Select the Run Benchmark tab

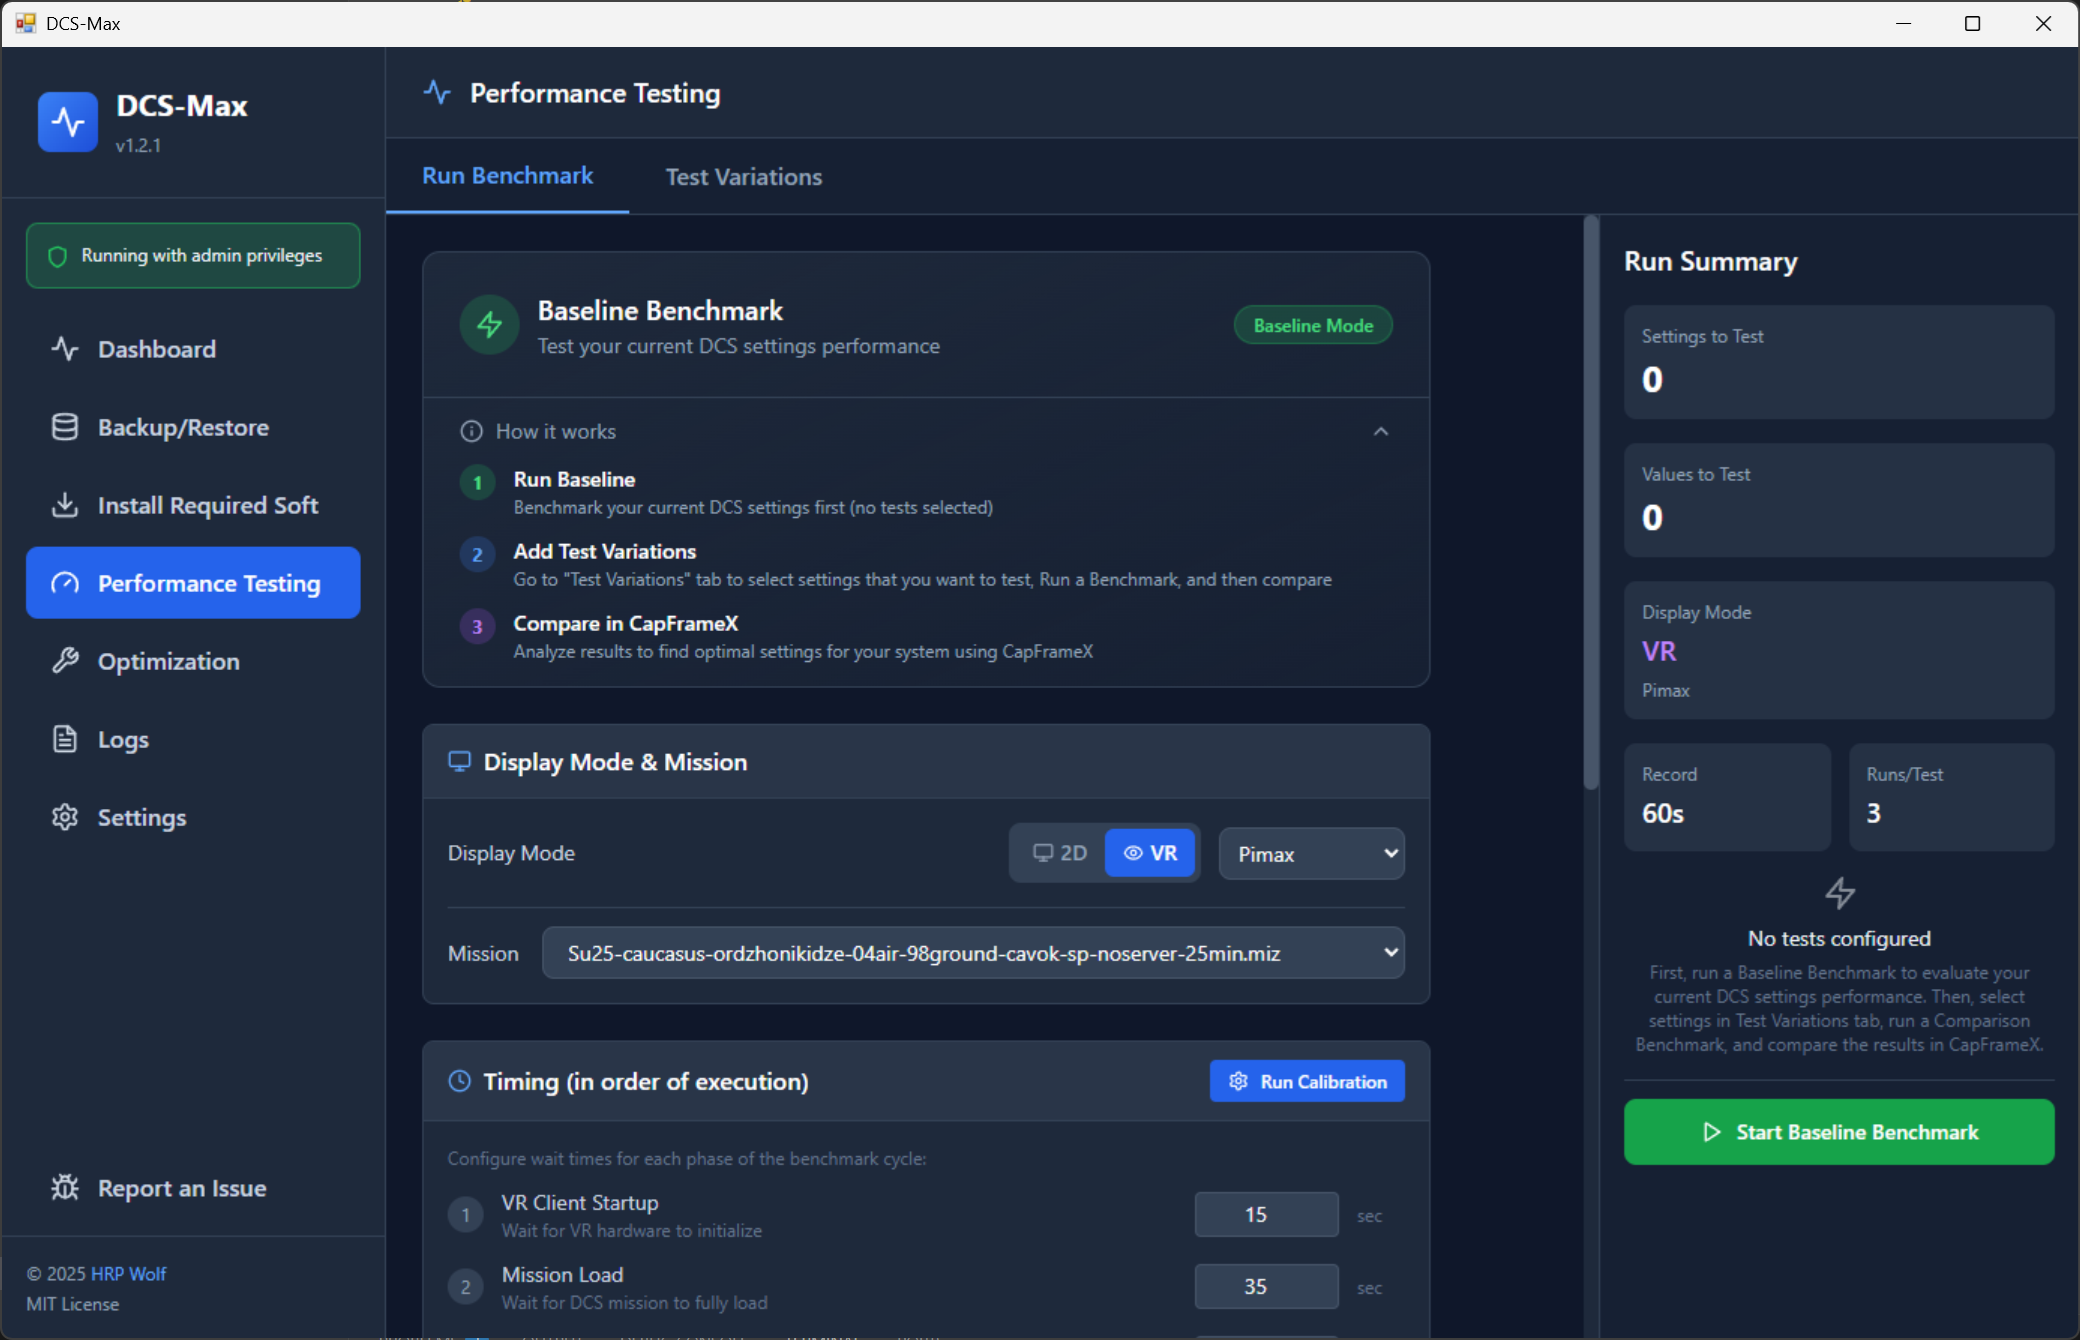pos(507,176)
